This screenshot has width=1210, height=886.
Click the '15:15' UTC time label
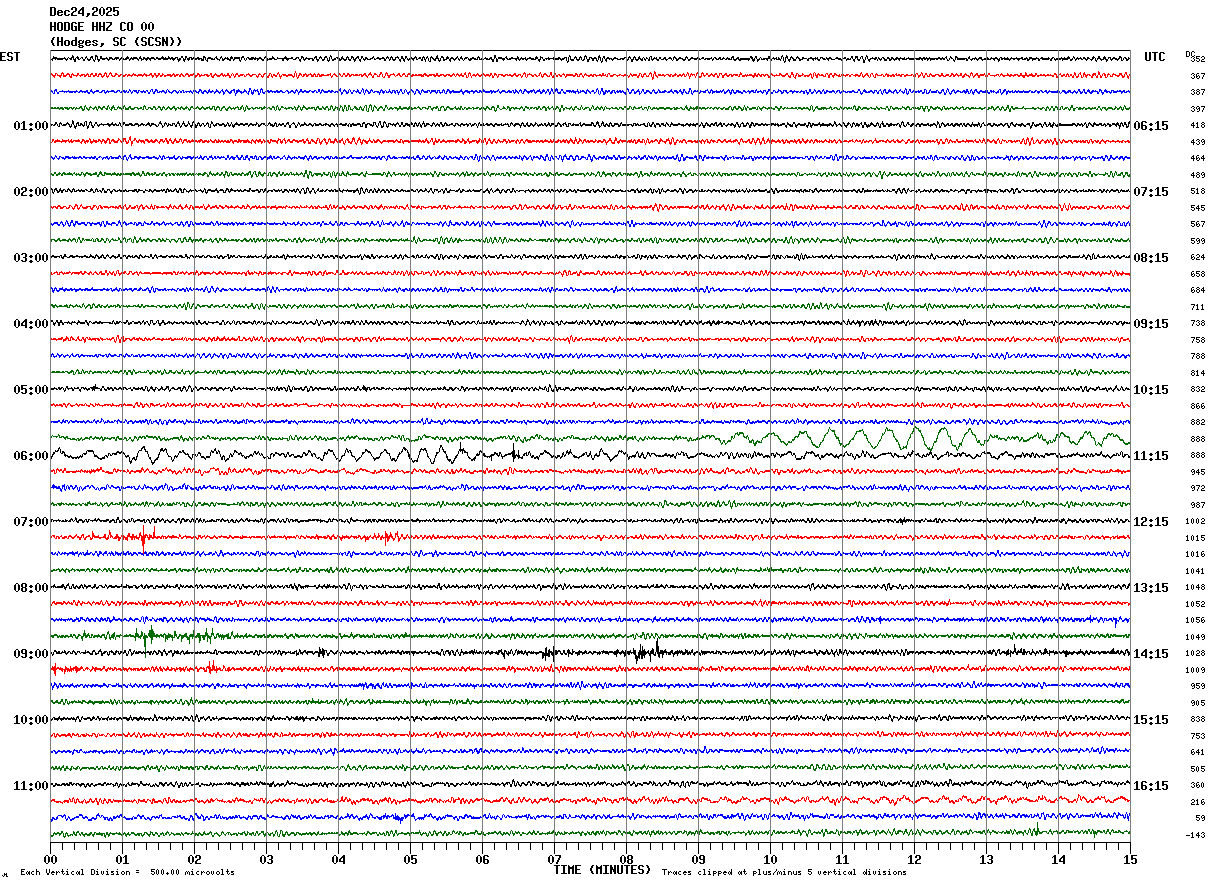(1151, 720)
